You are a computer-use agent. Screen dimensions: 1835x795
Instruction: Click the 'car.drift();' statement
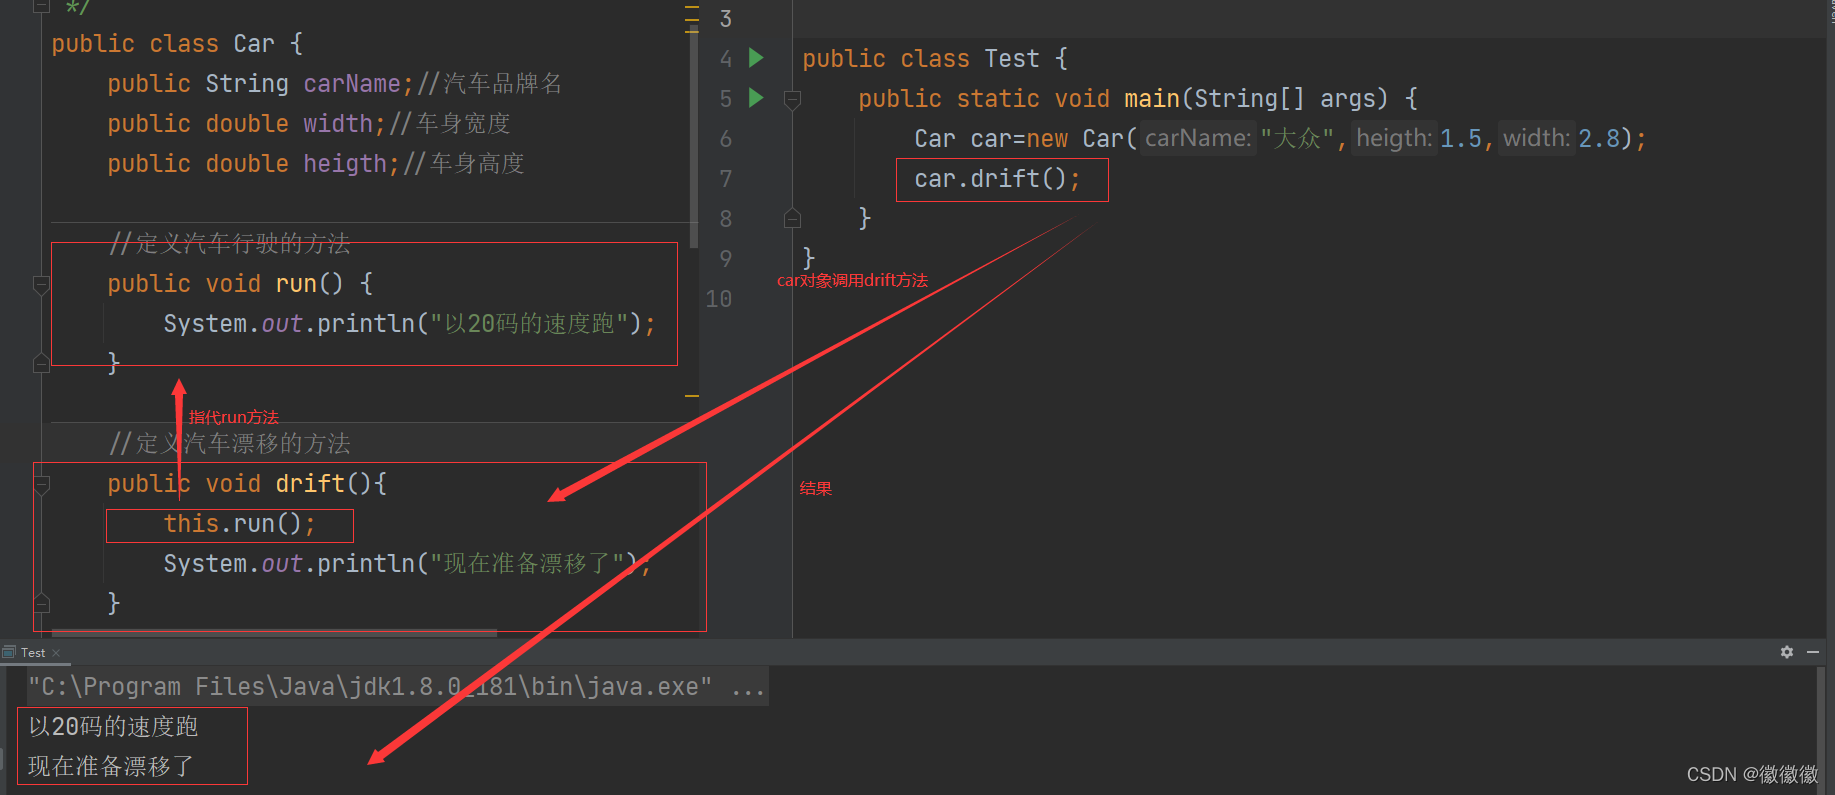(997, 179)
